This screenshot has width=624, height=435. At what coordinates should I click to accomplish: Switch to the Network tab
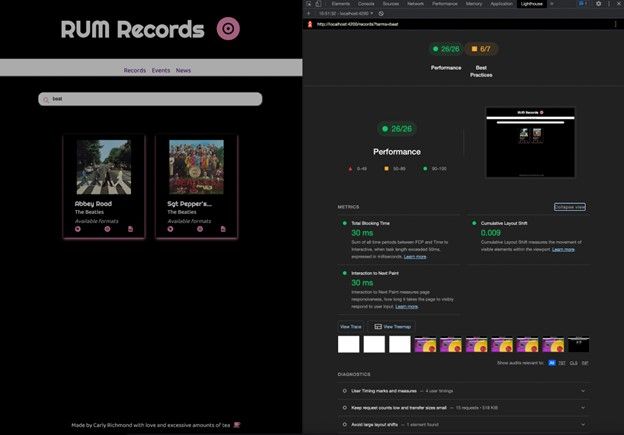[415, 4]
